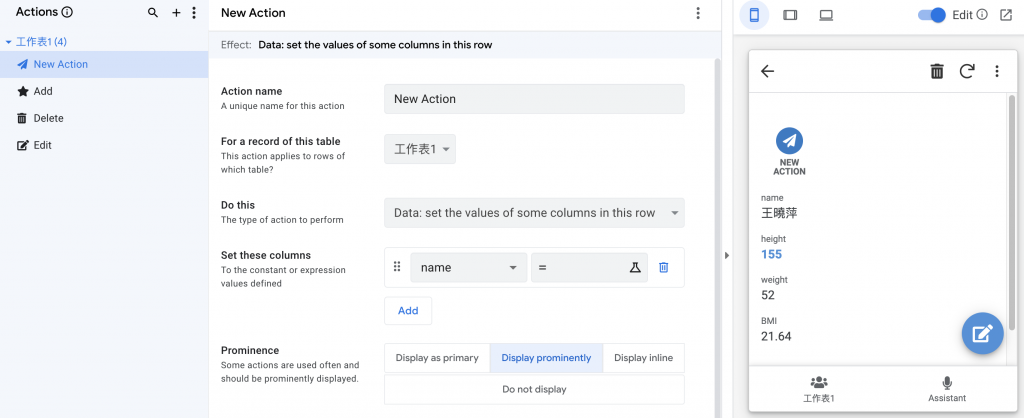The image size is (1024, 418).
Task: Expand the name column dropdown
Action: coord(467,268)
